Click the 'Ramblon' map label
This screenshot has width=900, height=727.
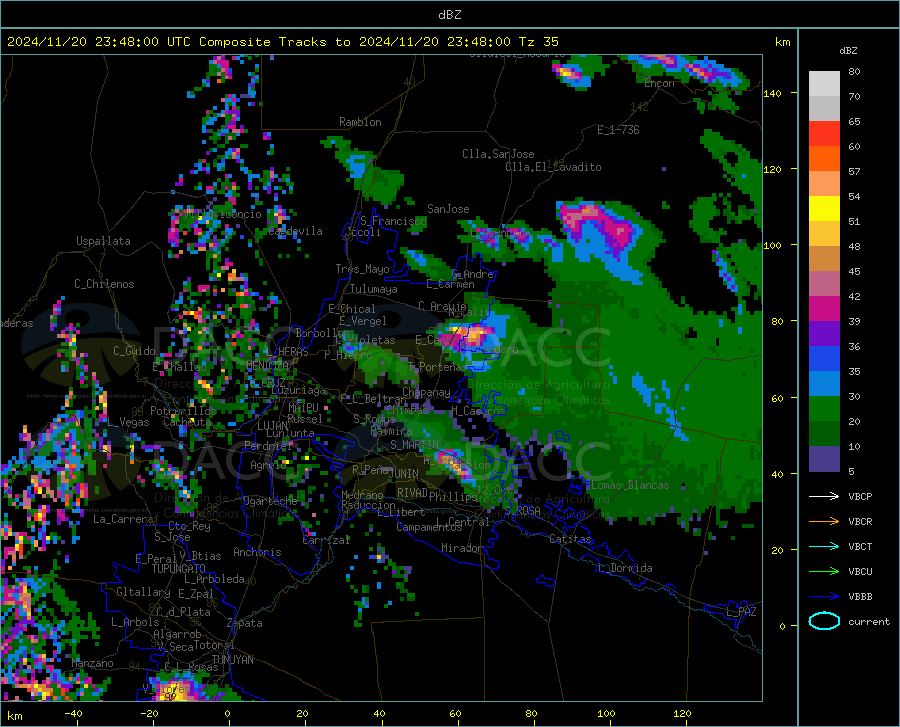click(360, 122)
